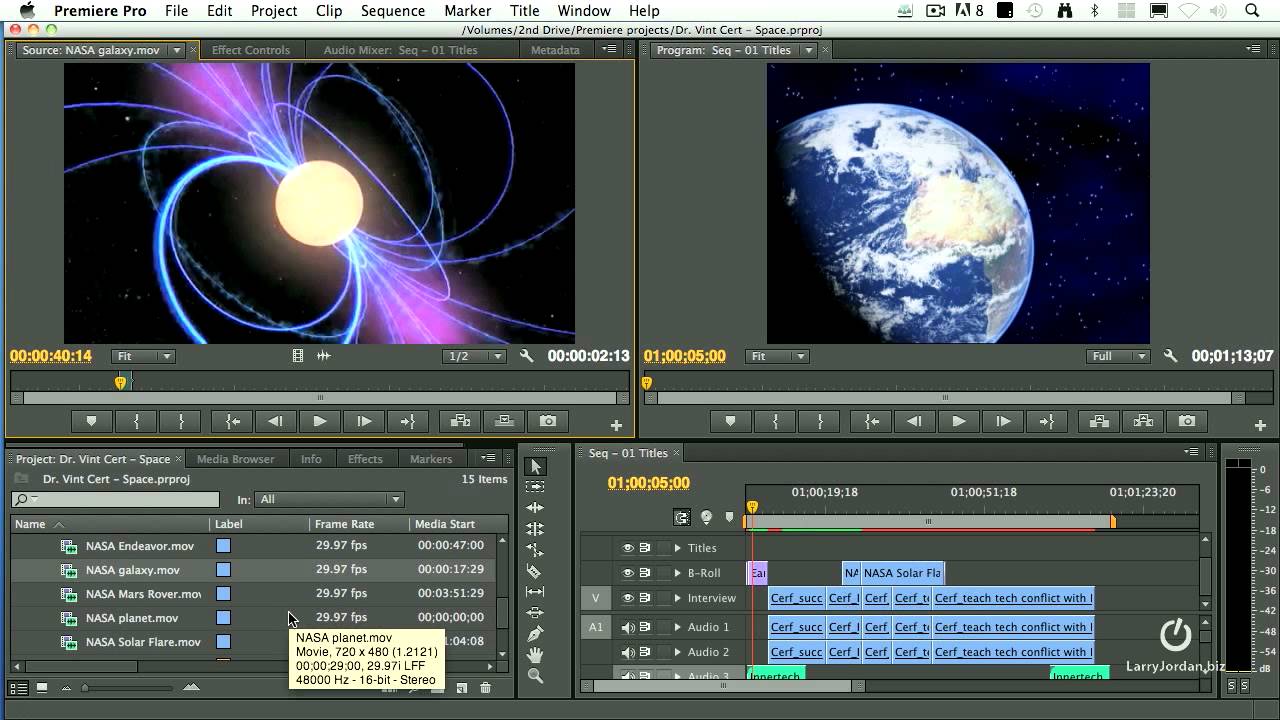Click Insert button in Source monitor
Viewport: 1280px width, 720px height.
tap(460, 421)
